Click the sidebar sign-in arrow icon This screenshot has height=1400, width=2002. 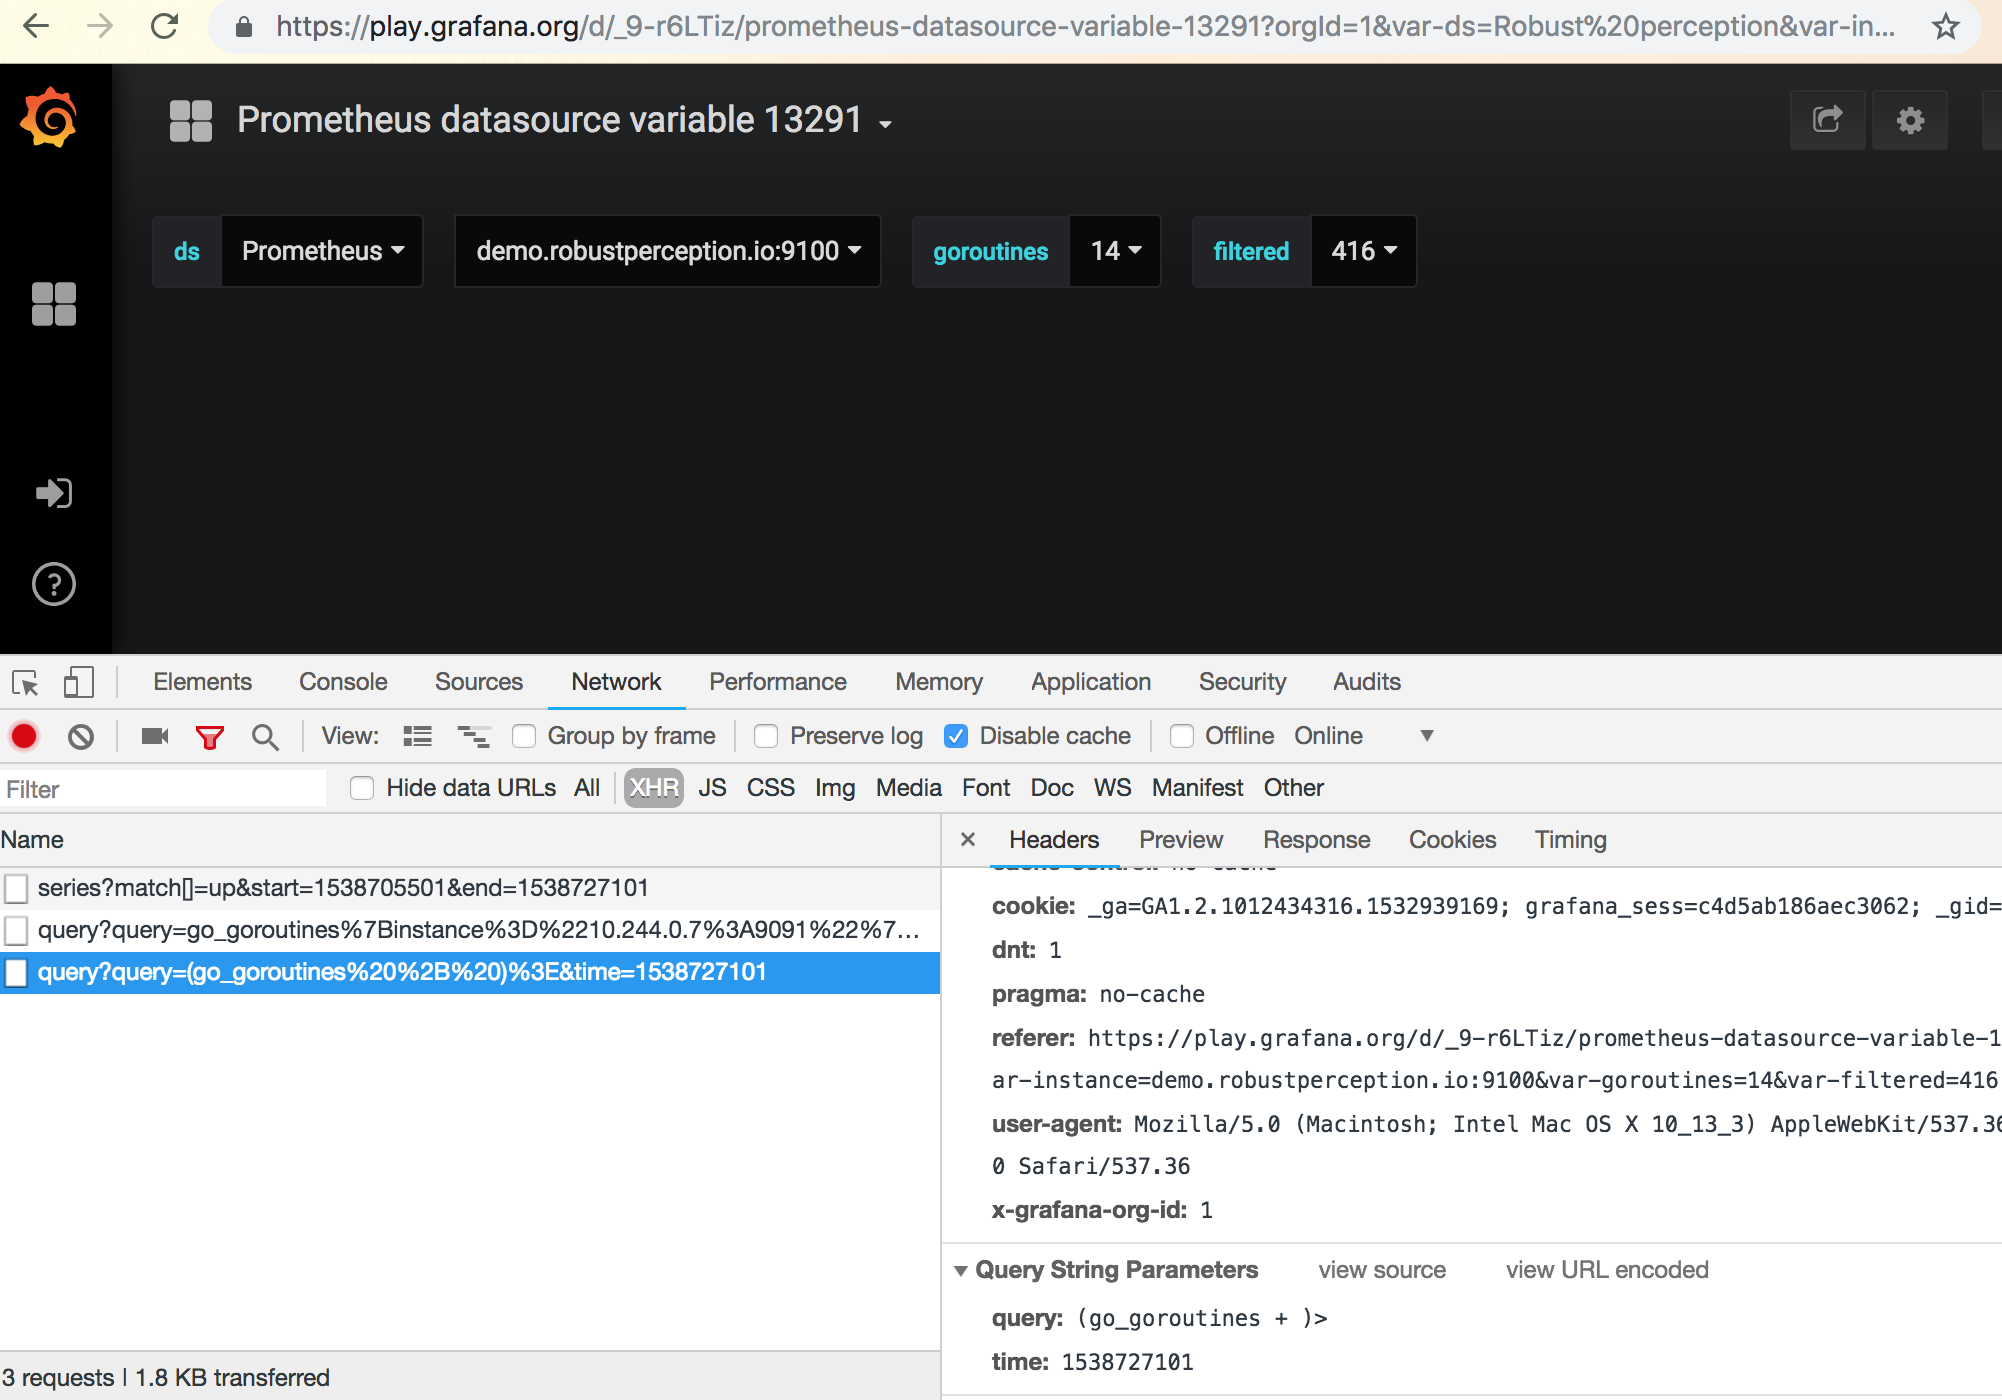point(53,493)
